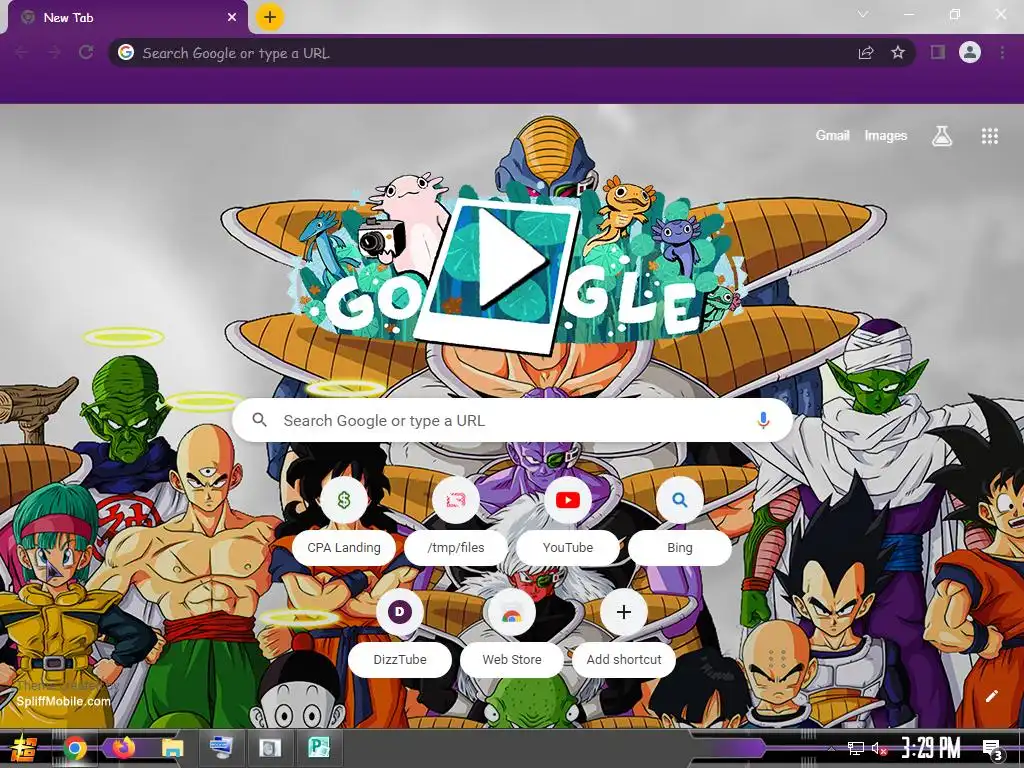Screen dimensions: 1024x768
Task: Go back to previous page
Action: pyautogui.click(x=22, y=52)
